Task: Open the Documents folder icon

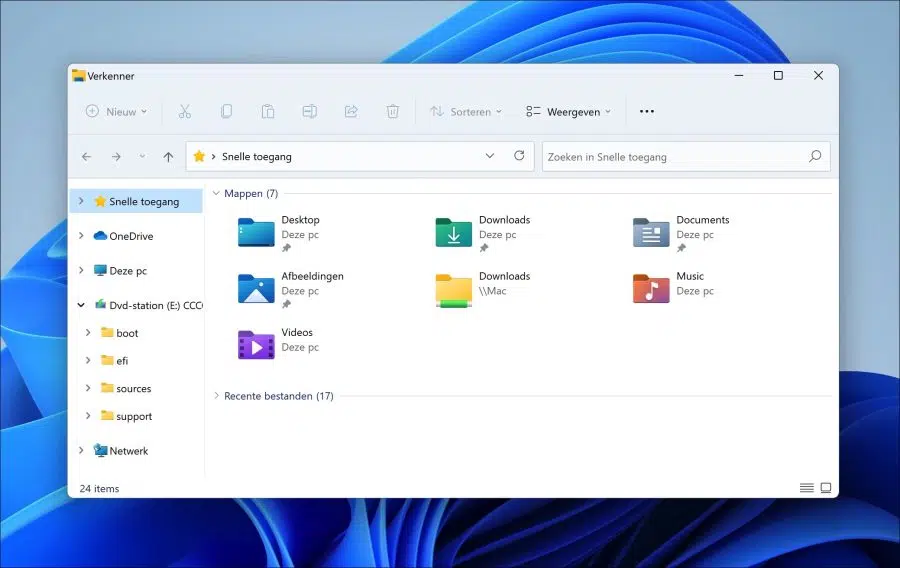Action: point(651,232)
